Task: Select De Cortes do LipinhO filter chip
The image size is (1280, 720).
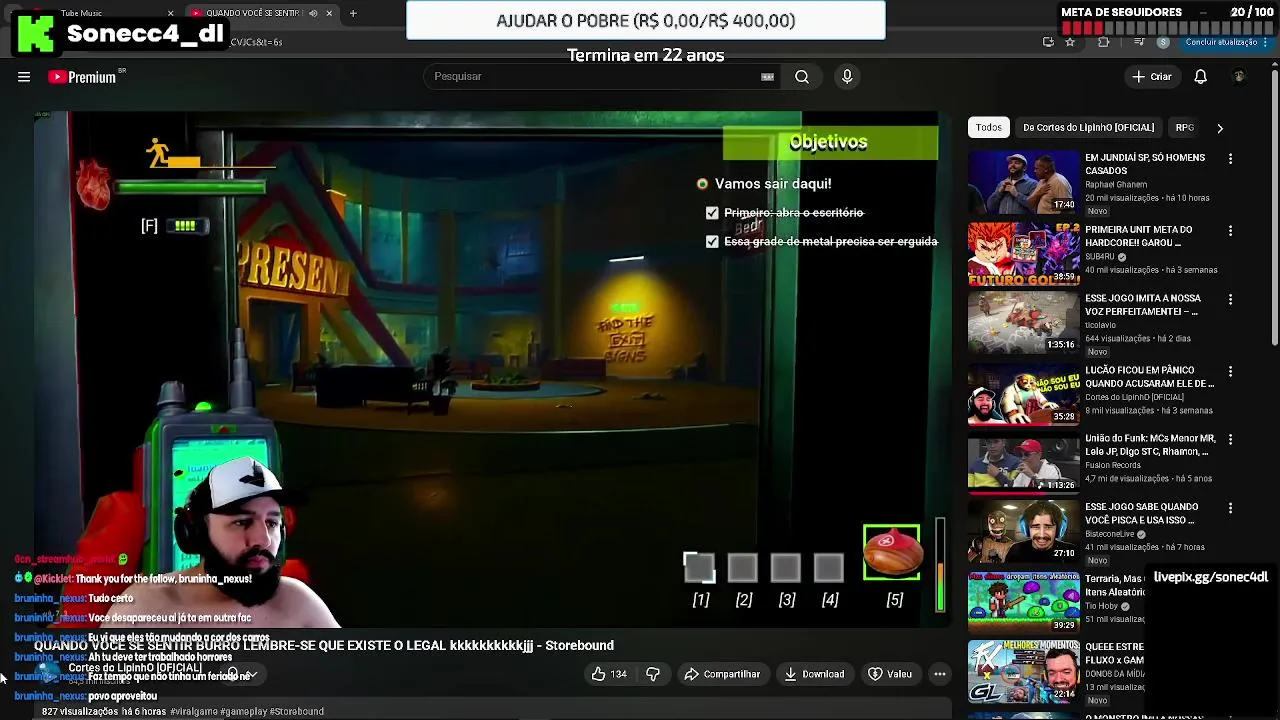Action: click(x=1088, y=128)
